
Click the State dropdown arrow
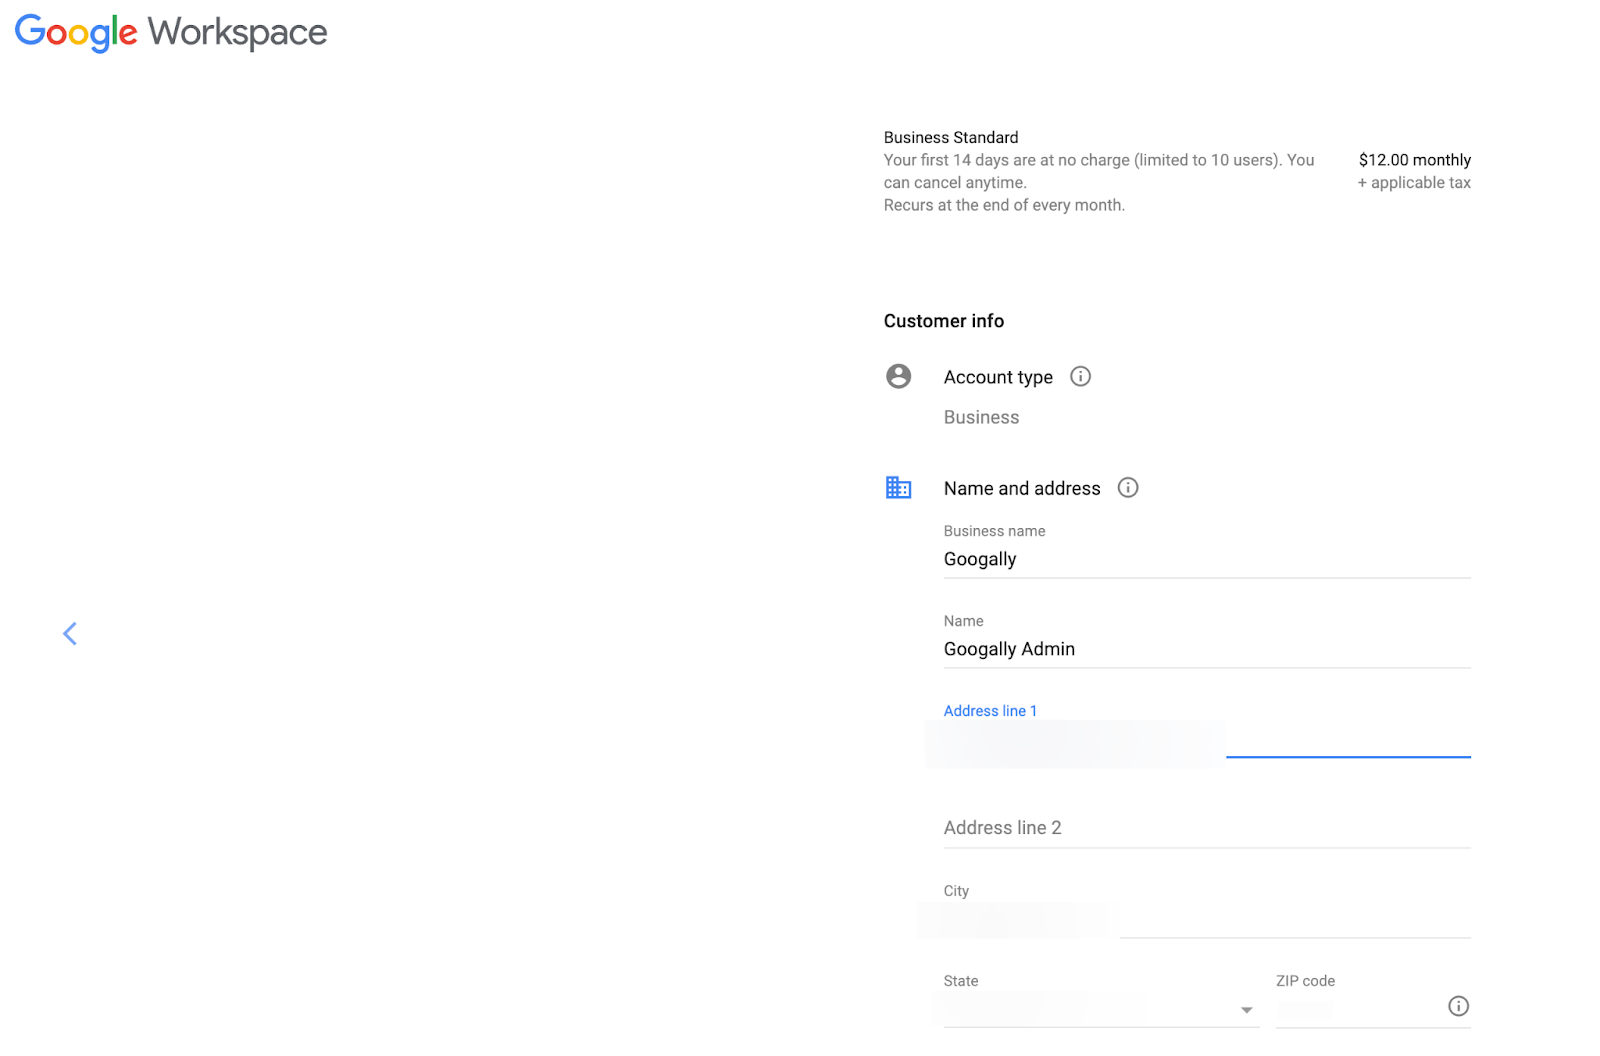[x=1246, y=1010]
